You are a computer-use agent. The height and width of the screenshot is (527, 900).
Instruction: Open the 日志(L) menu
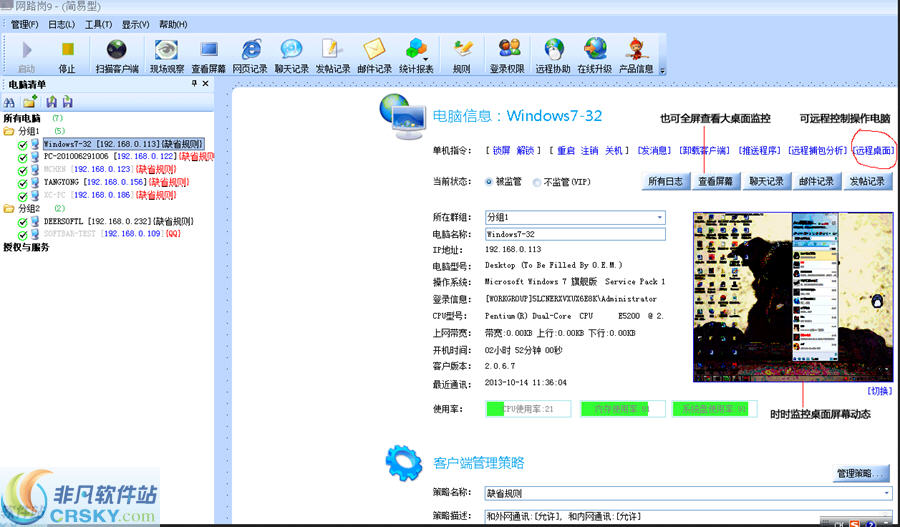61,25
